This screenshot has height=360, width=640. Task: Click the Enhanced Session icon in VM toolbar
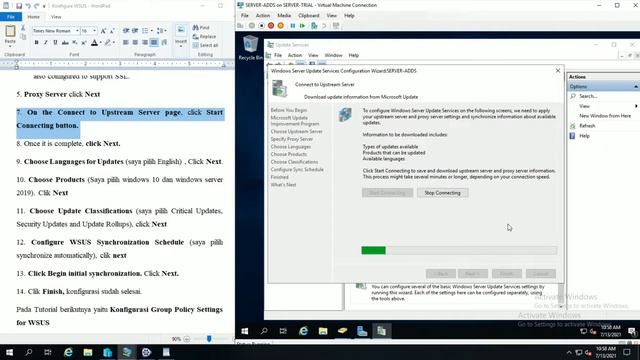pyautogui.click(x=336, y=26)
